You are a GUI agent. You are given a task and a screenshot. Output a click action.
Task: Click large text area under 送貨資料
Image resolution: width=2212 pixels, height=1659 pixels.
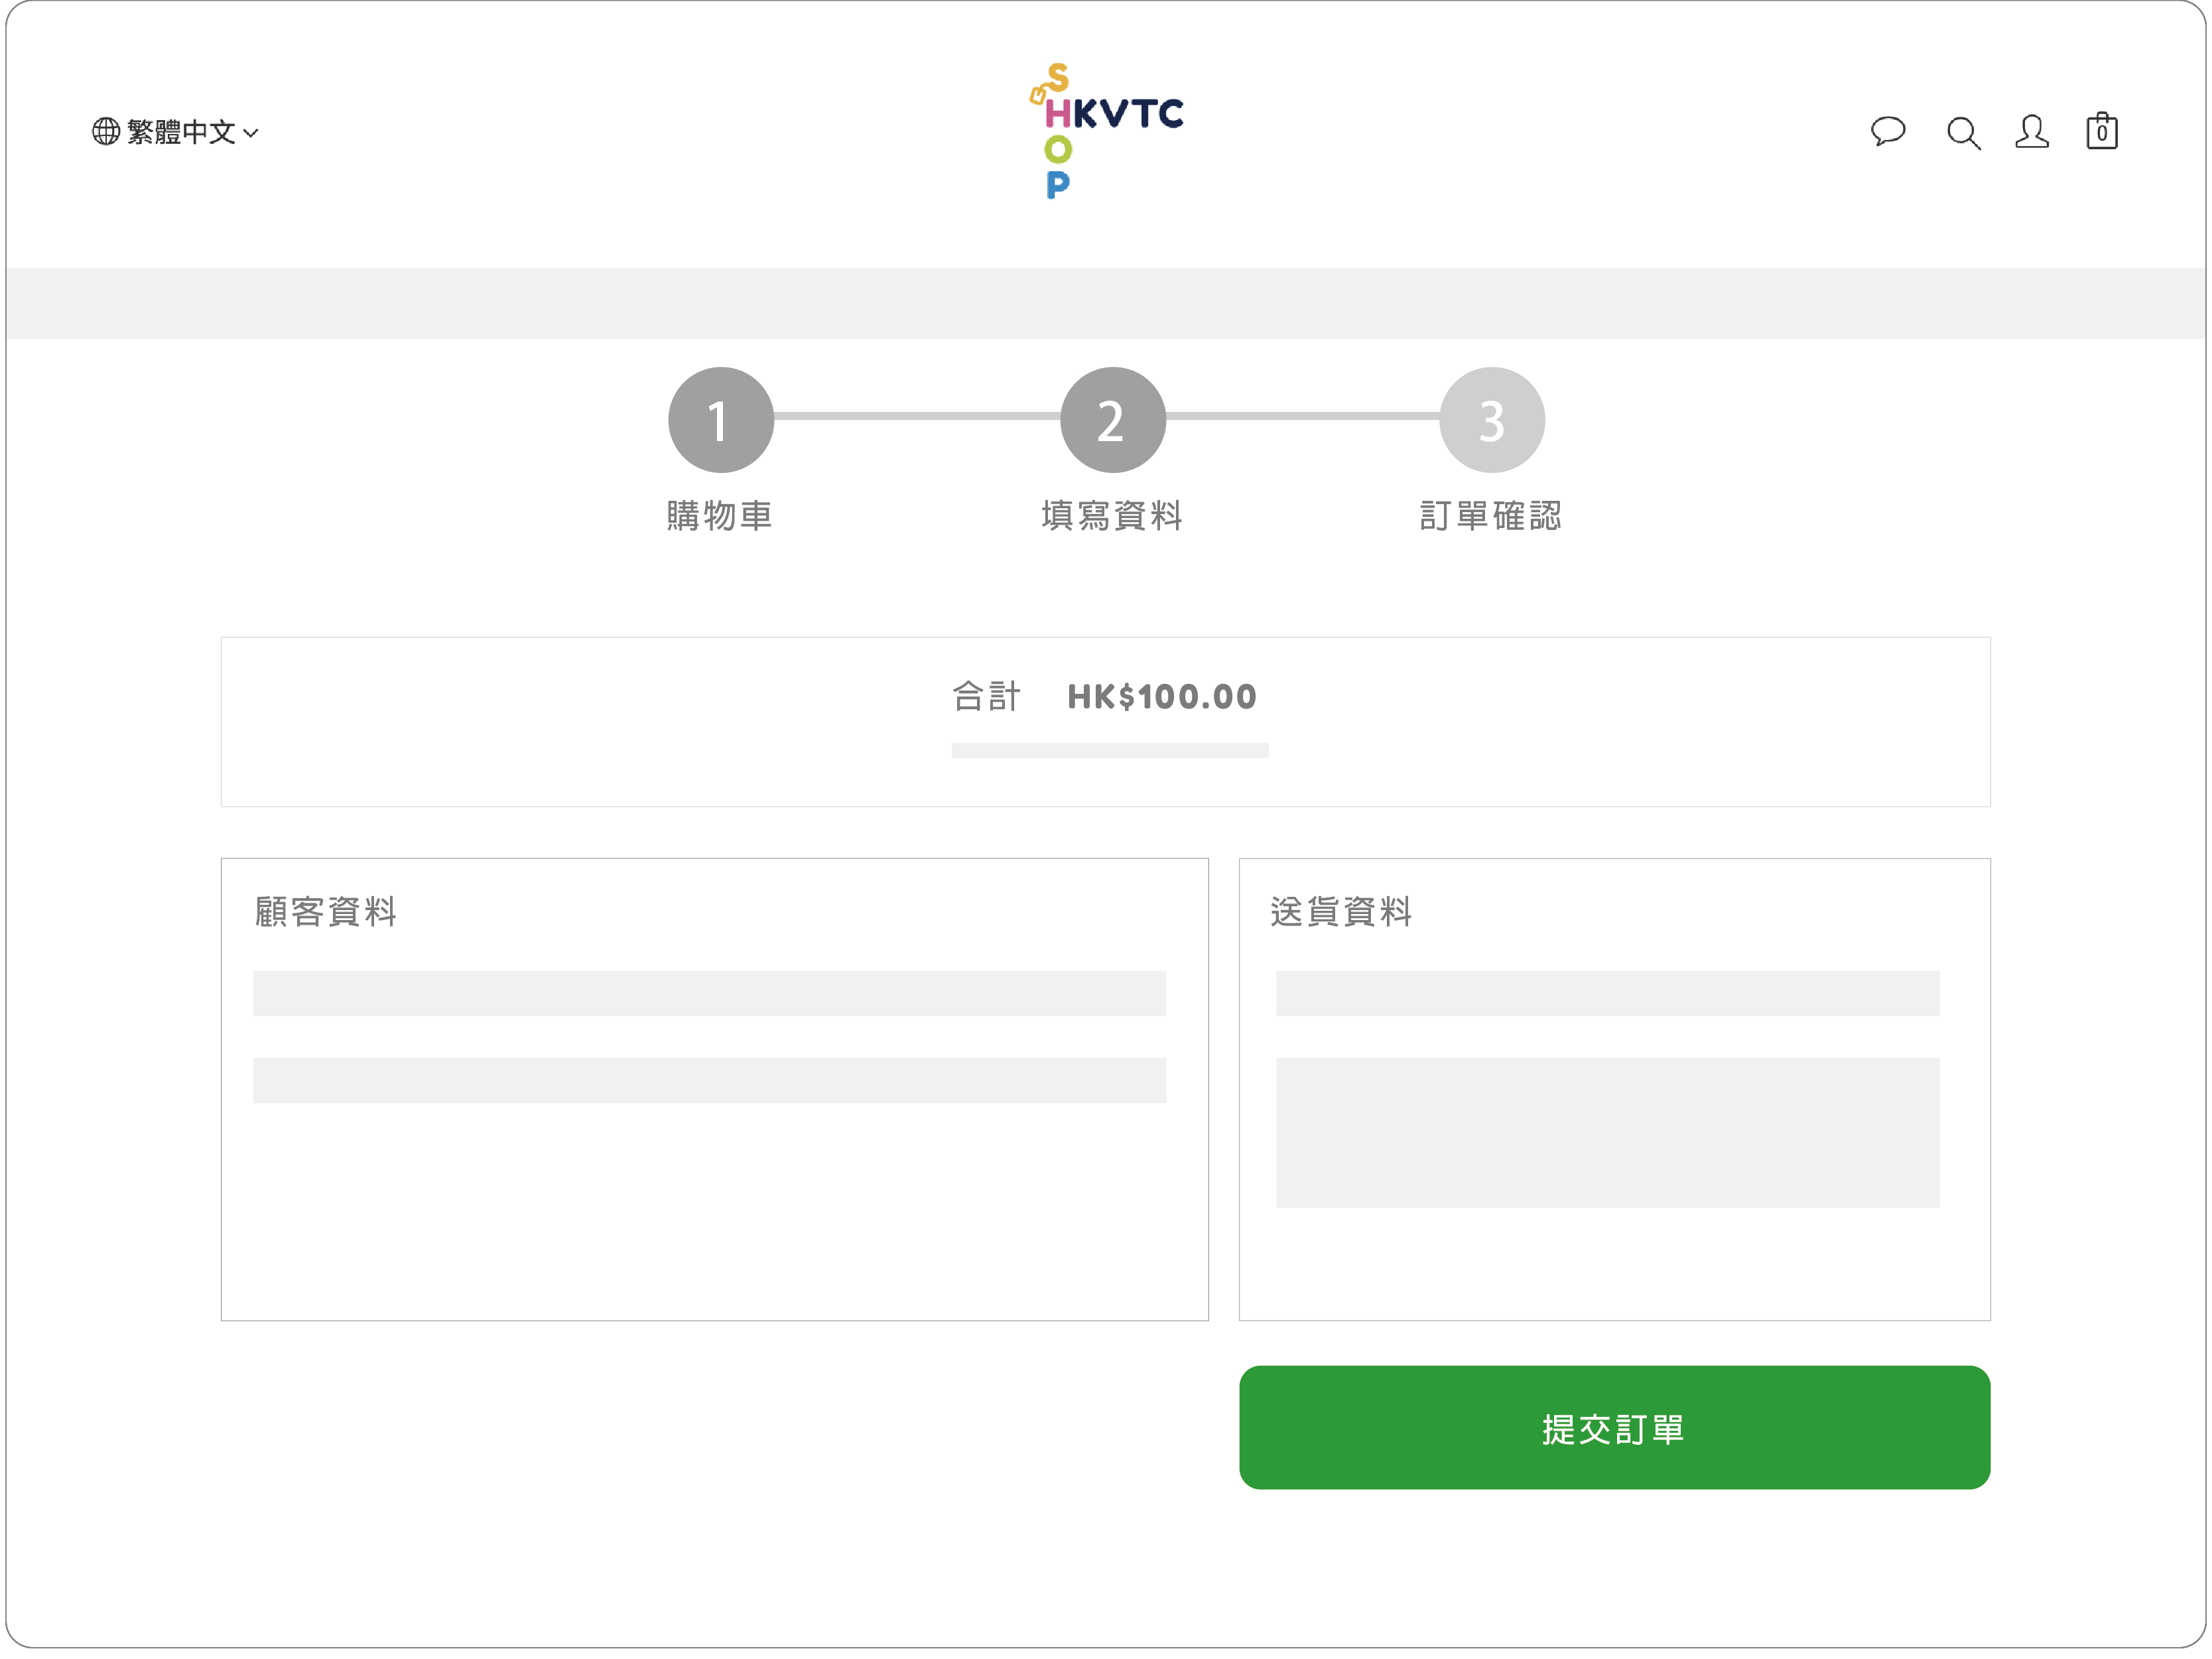[x=1607, y=1132]
